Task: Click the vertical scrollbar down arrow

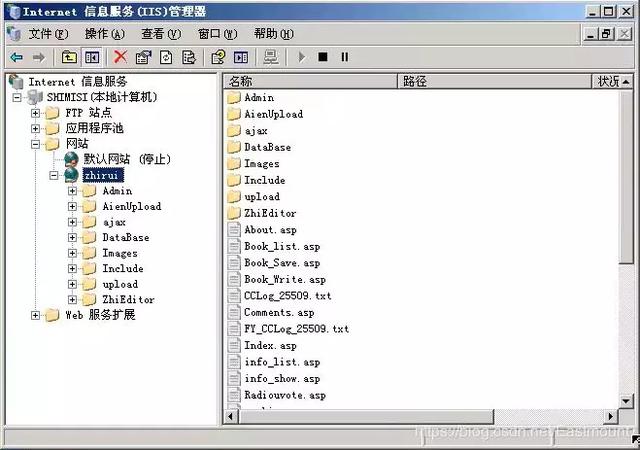Action: point(627,401)
